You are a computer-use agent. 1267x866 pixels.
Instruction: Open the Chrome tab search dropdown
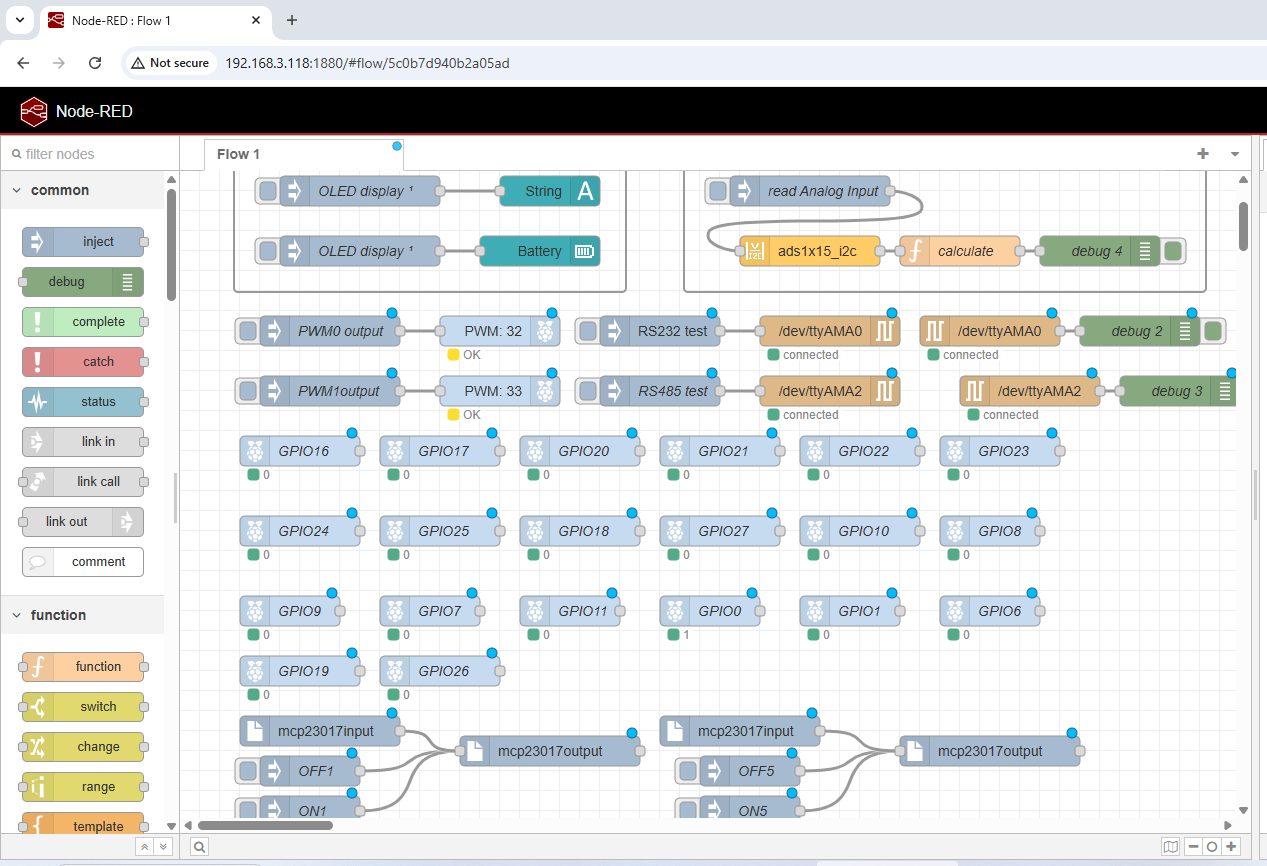[x=19, y=20]
